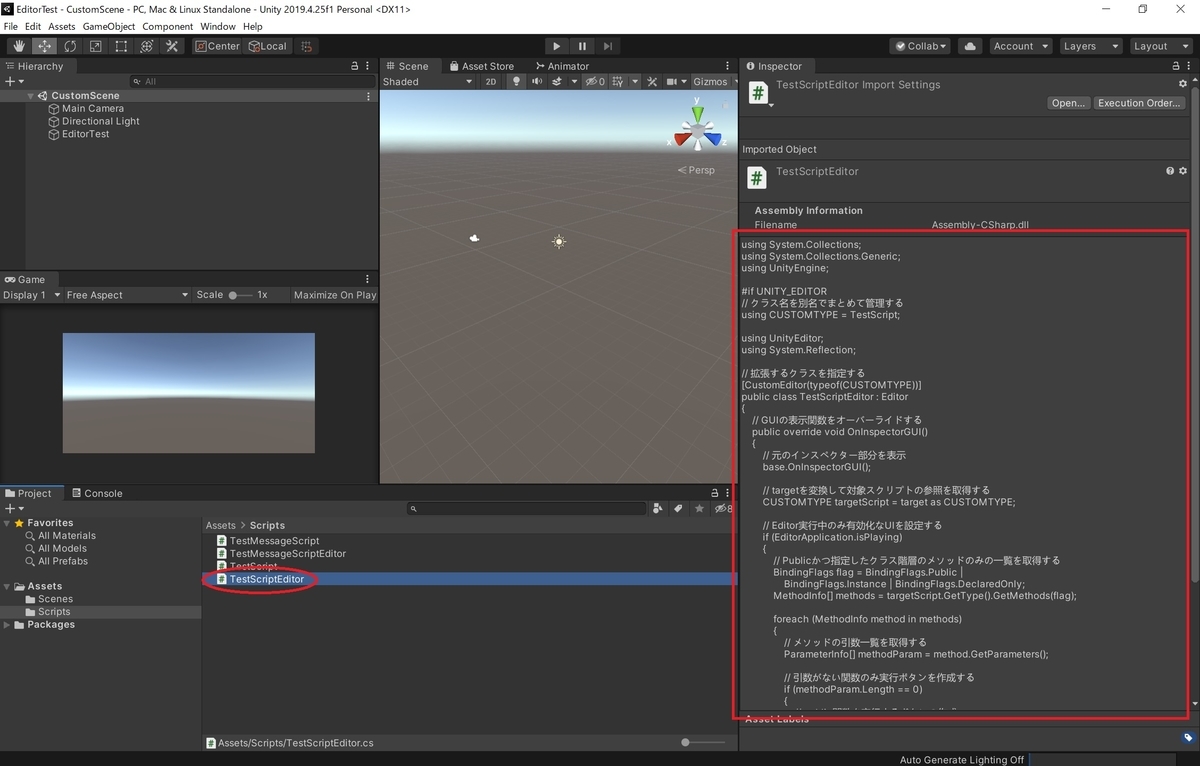This screenshot has height=766, width=1200.
Task: Toggle scene lighting bulb
Action: click(x=516, y=82)
